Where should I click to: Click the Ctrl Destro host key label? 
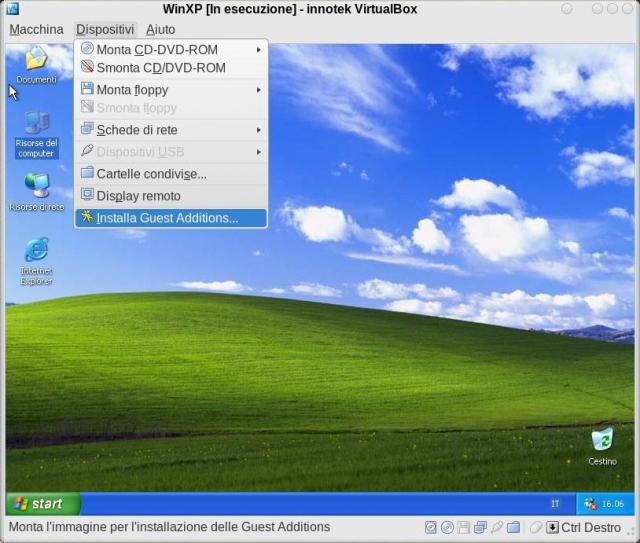coord(591,527)
